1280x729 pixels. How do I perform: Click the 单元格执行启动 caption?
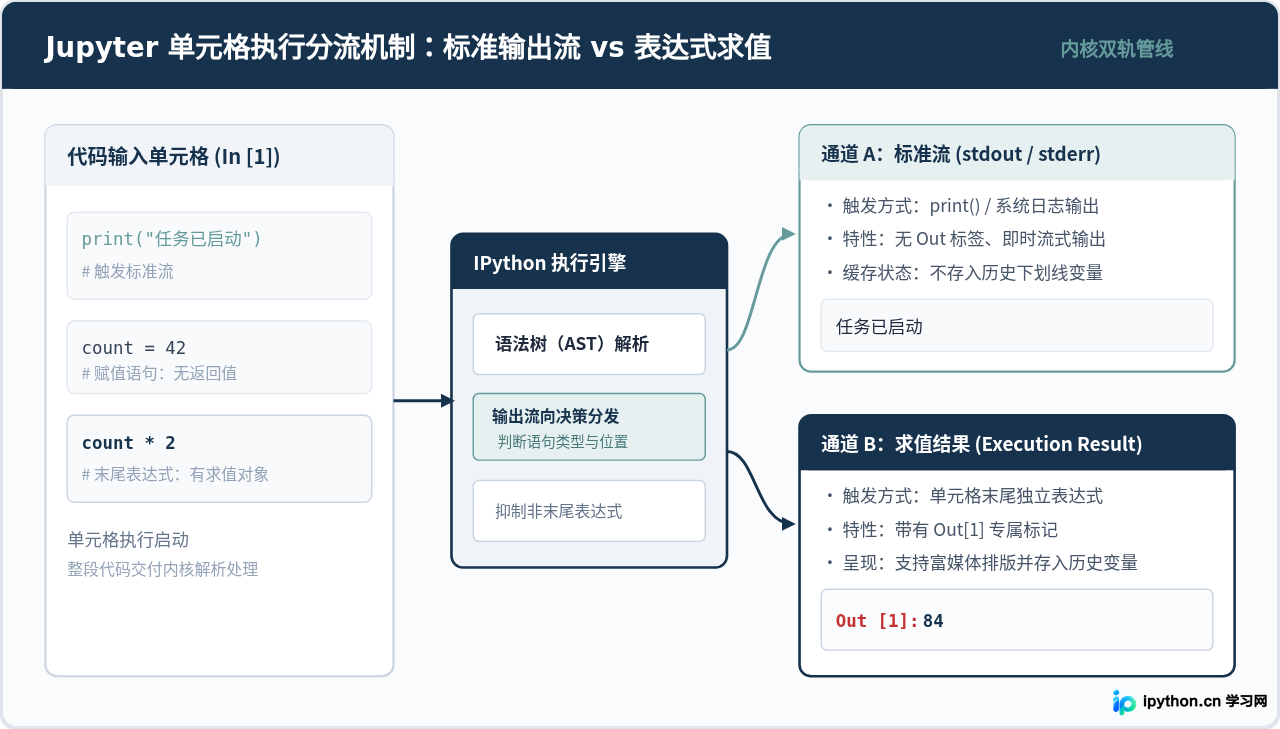(x=128, y=540)
